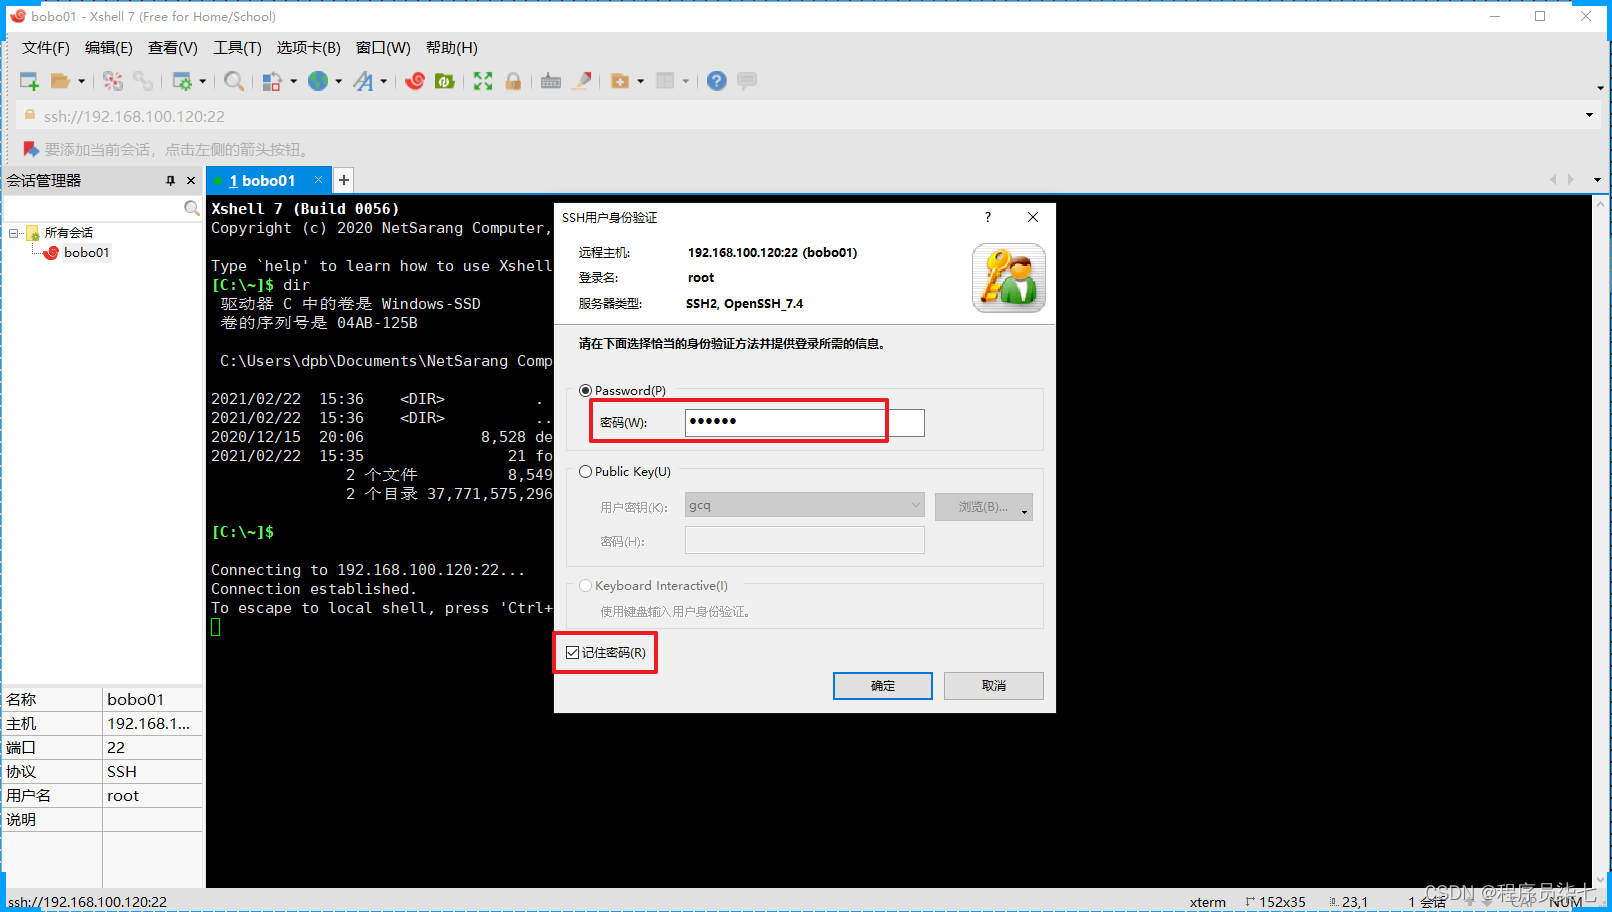Add a new tab with plus button

[344, 180]
